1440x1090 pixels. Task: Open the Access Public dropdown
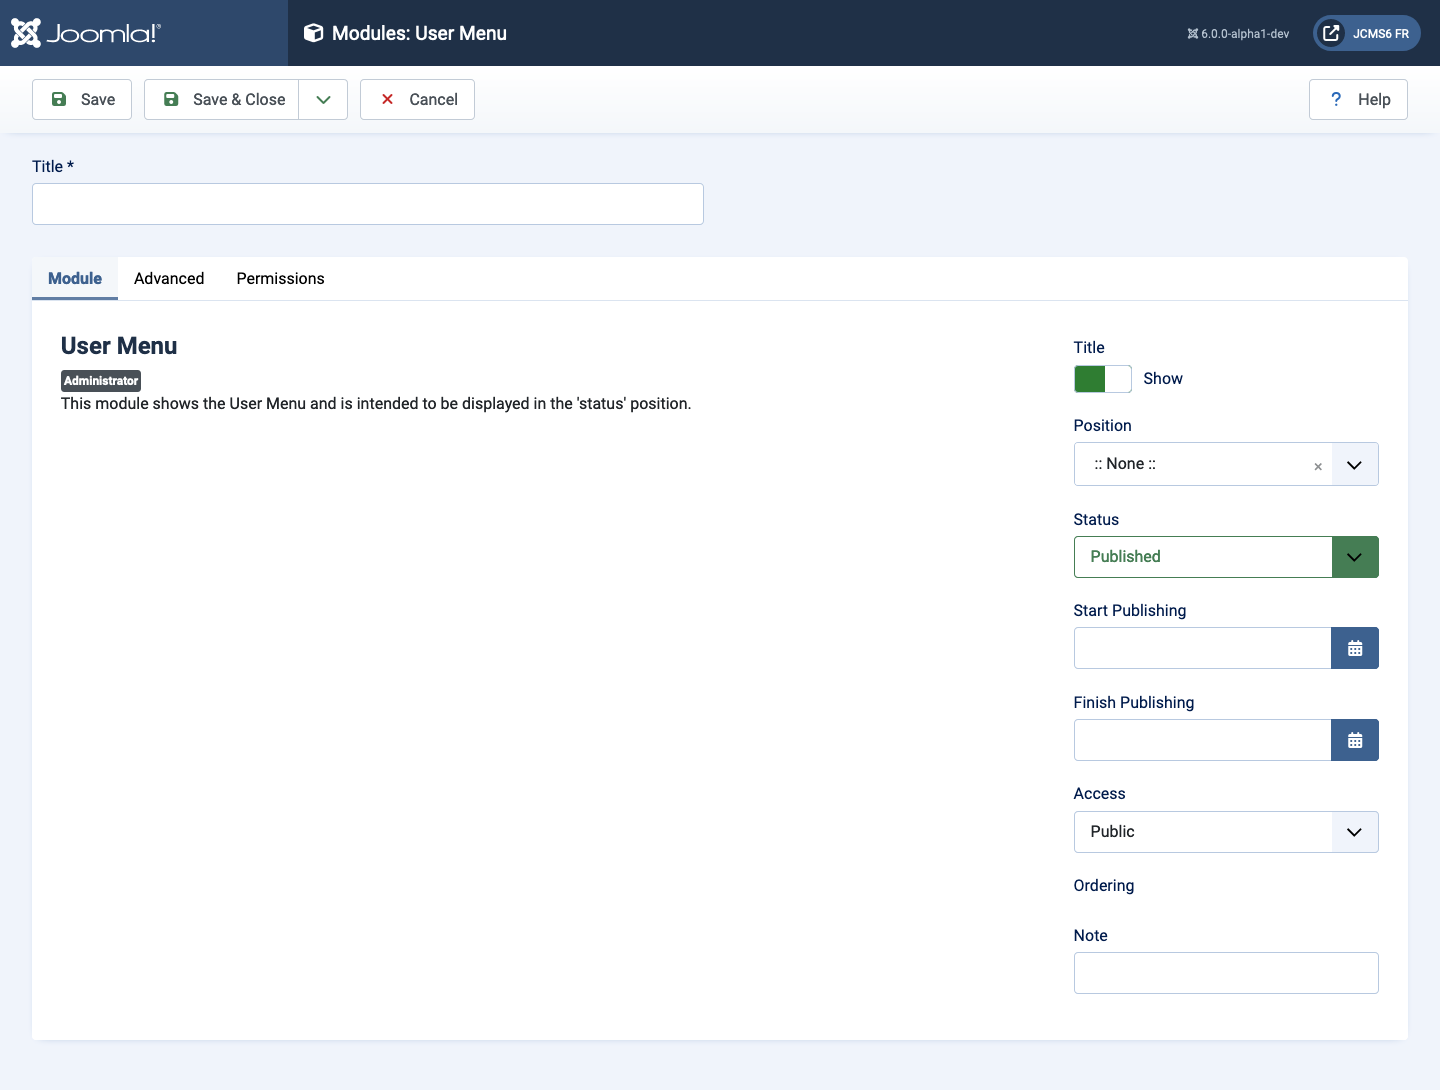(x=1226, y=832)
